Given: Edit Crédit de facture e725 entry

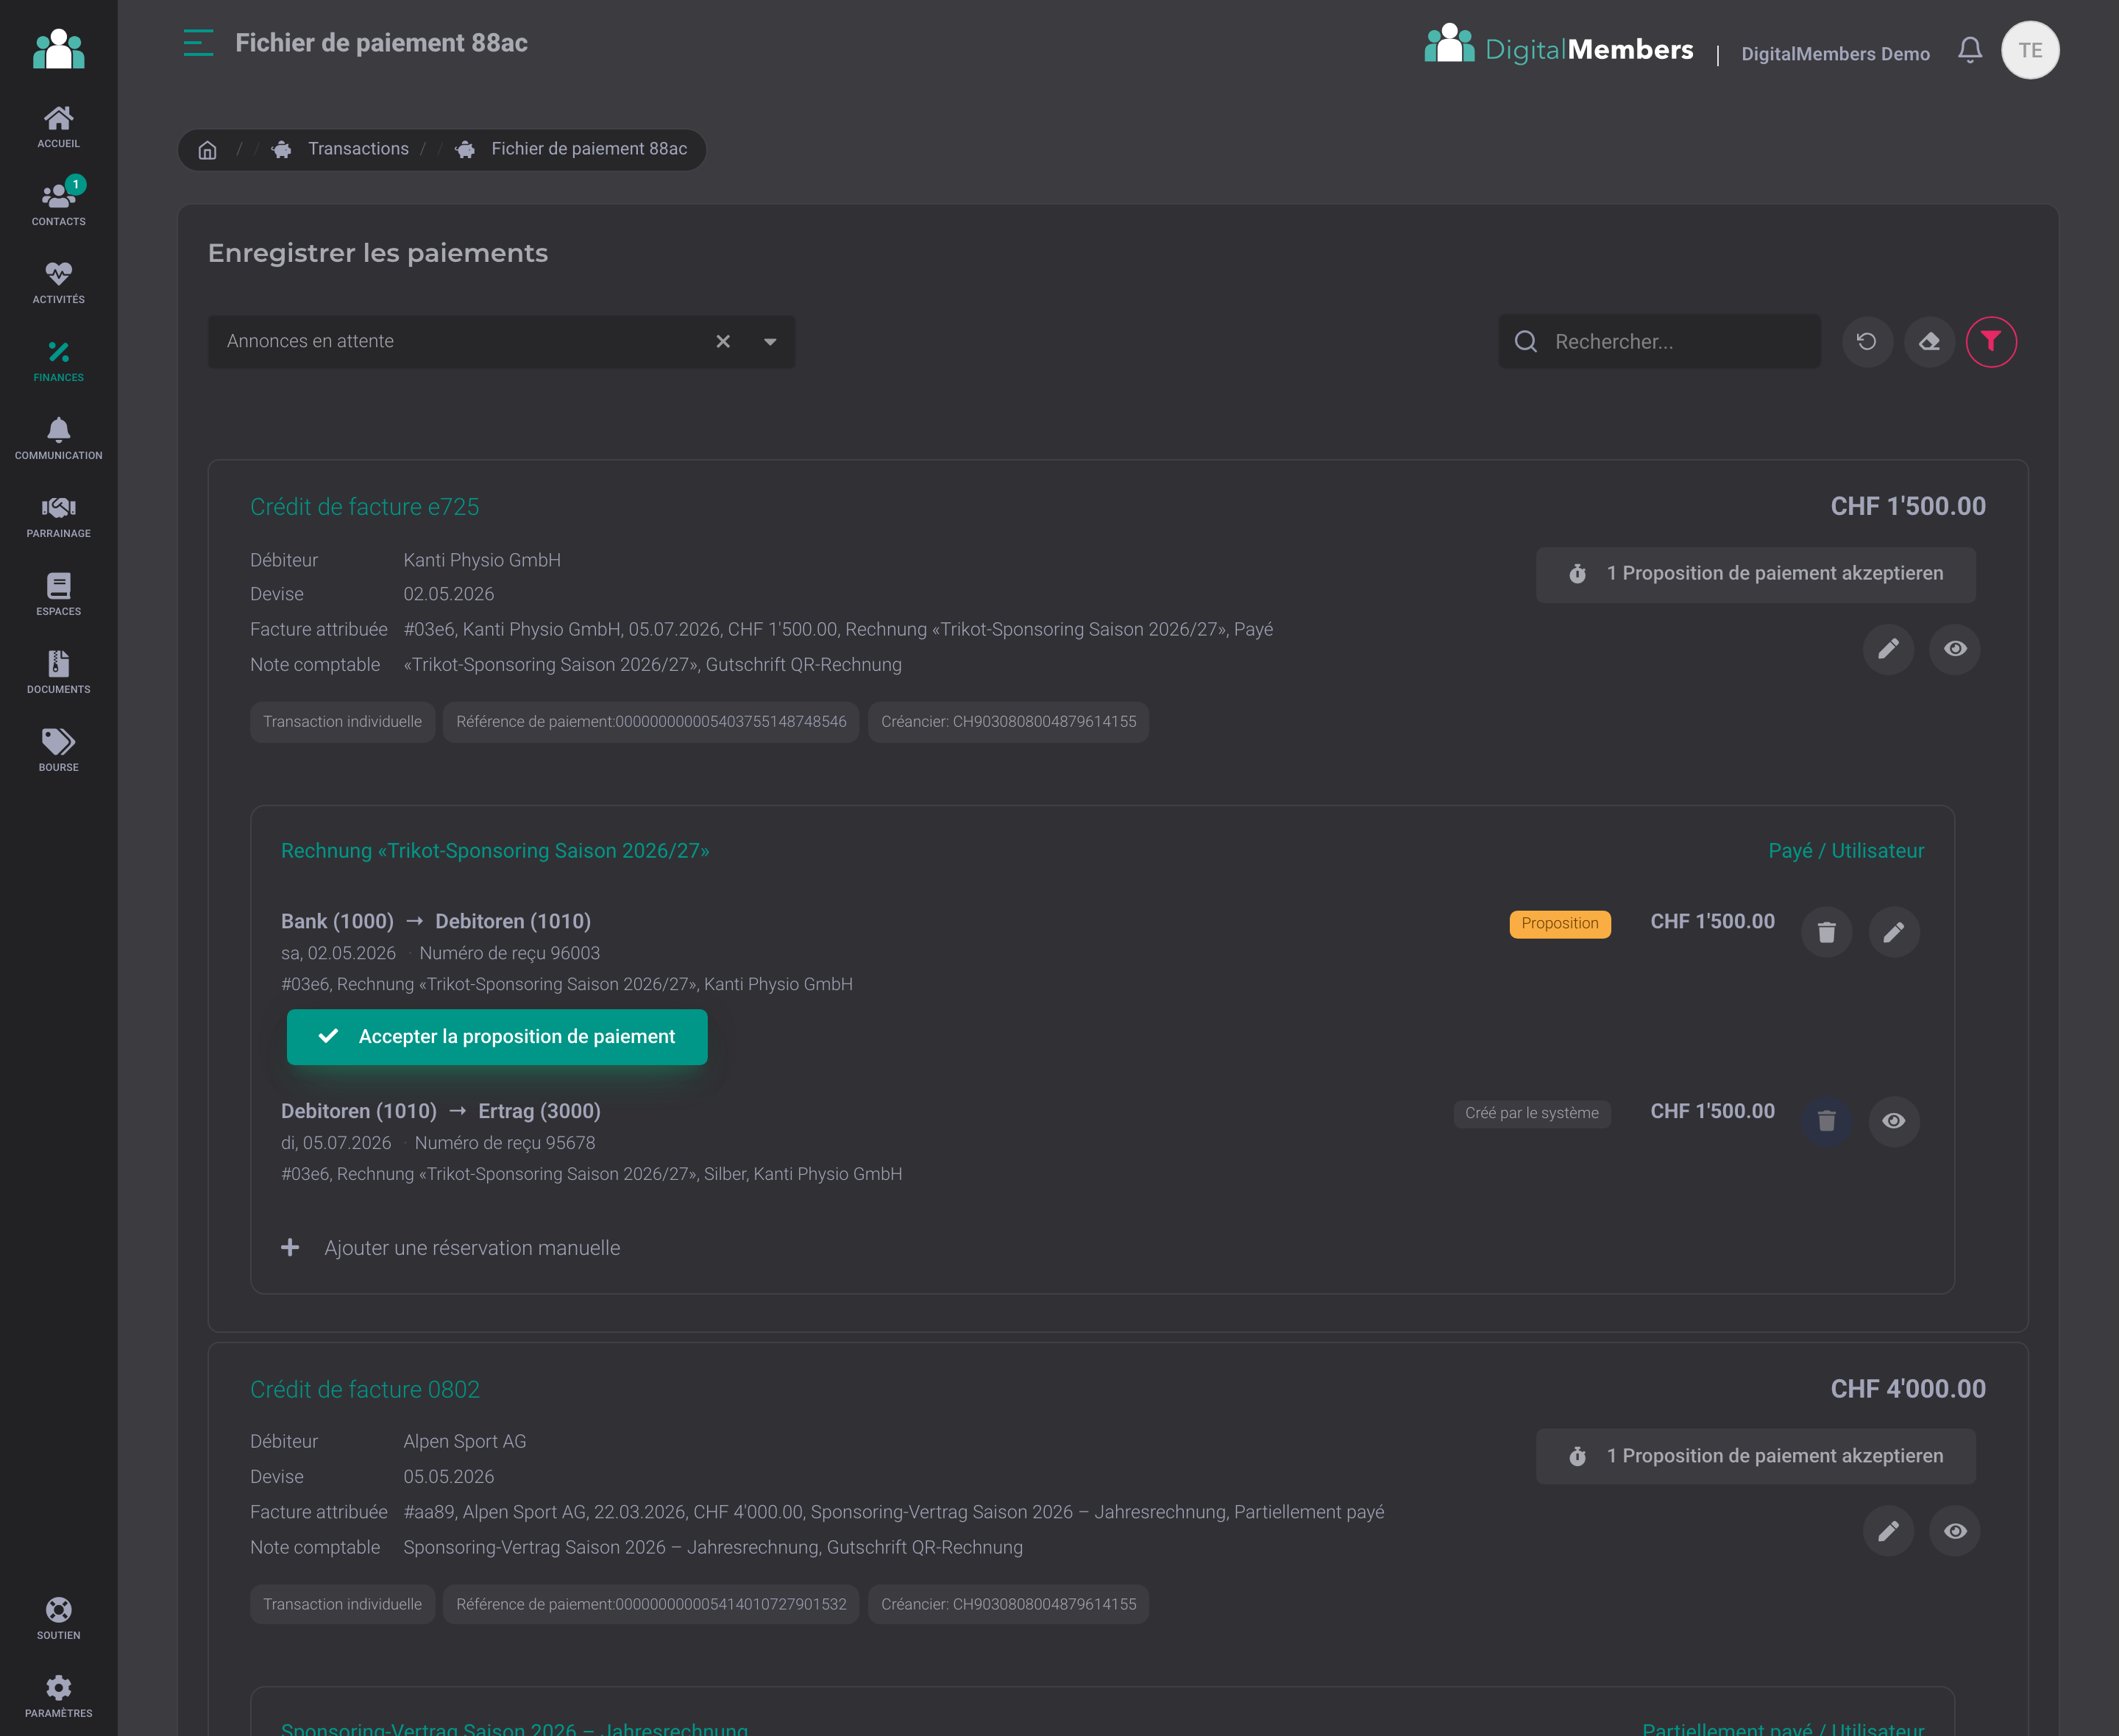Looking at the screenshot, I should (x=1887, y=649).
